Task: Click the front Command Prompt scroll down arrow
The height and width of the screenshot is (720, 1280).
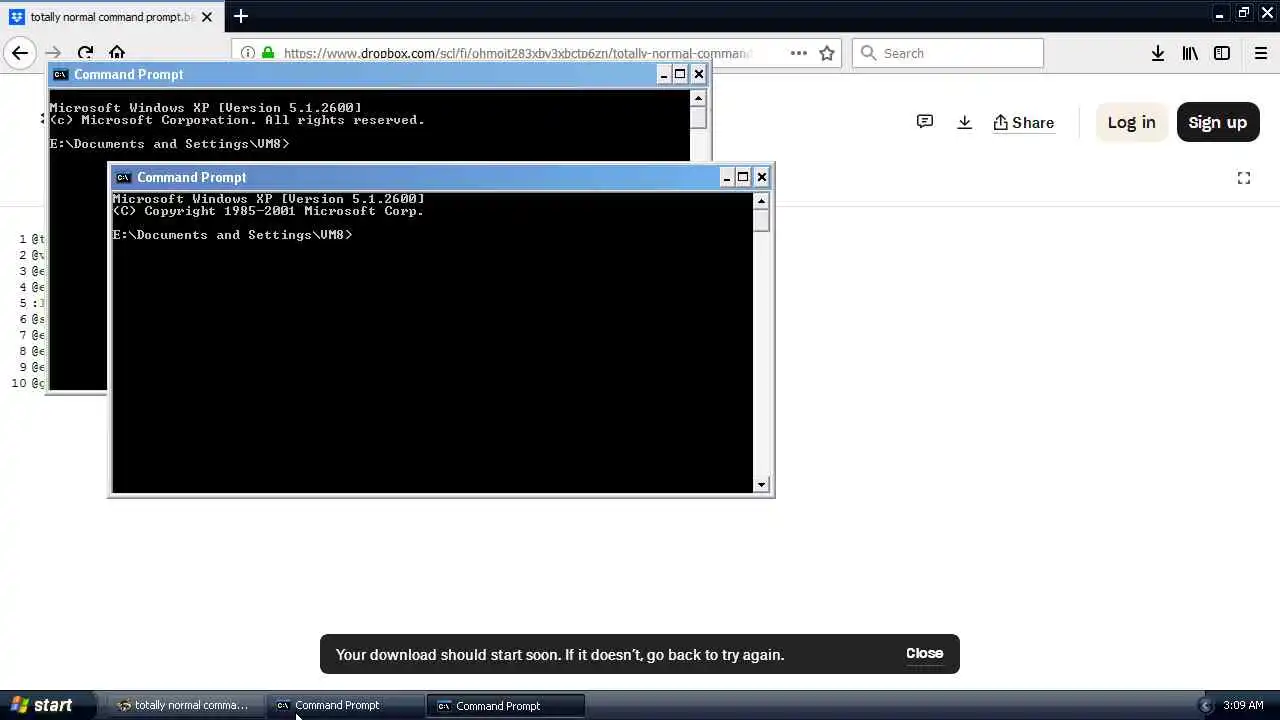Action: pos(761,485)
